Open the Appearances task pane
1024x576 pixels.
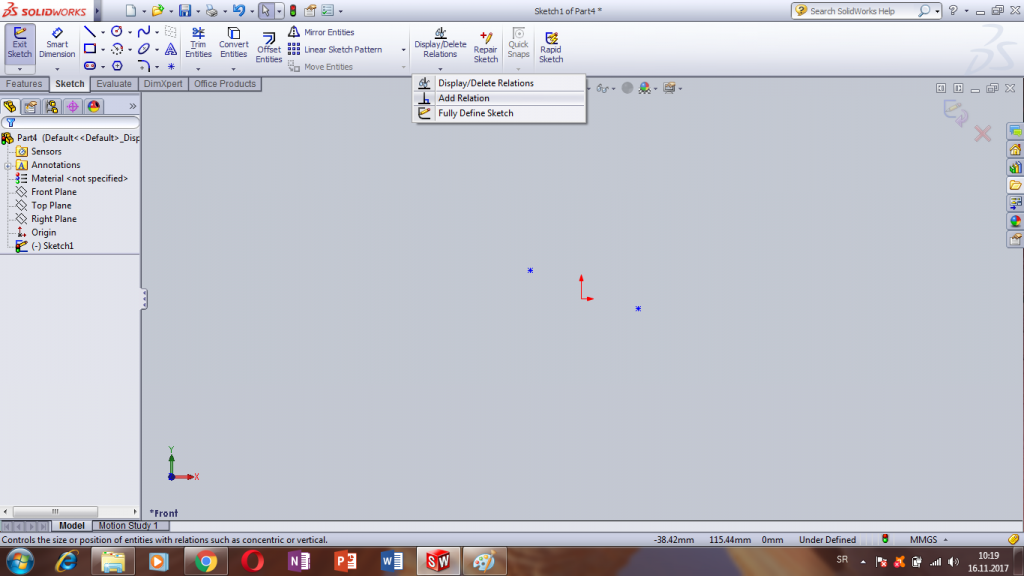point(1015,221)
